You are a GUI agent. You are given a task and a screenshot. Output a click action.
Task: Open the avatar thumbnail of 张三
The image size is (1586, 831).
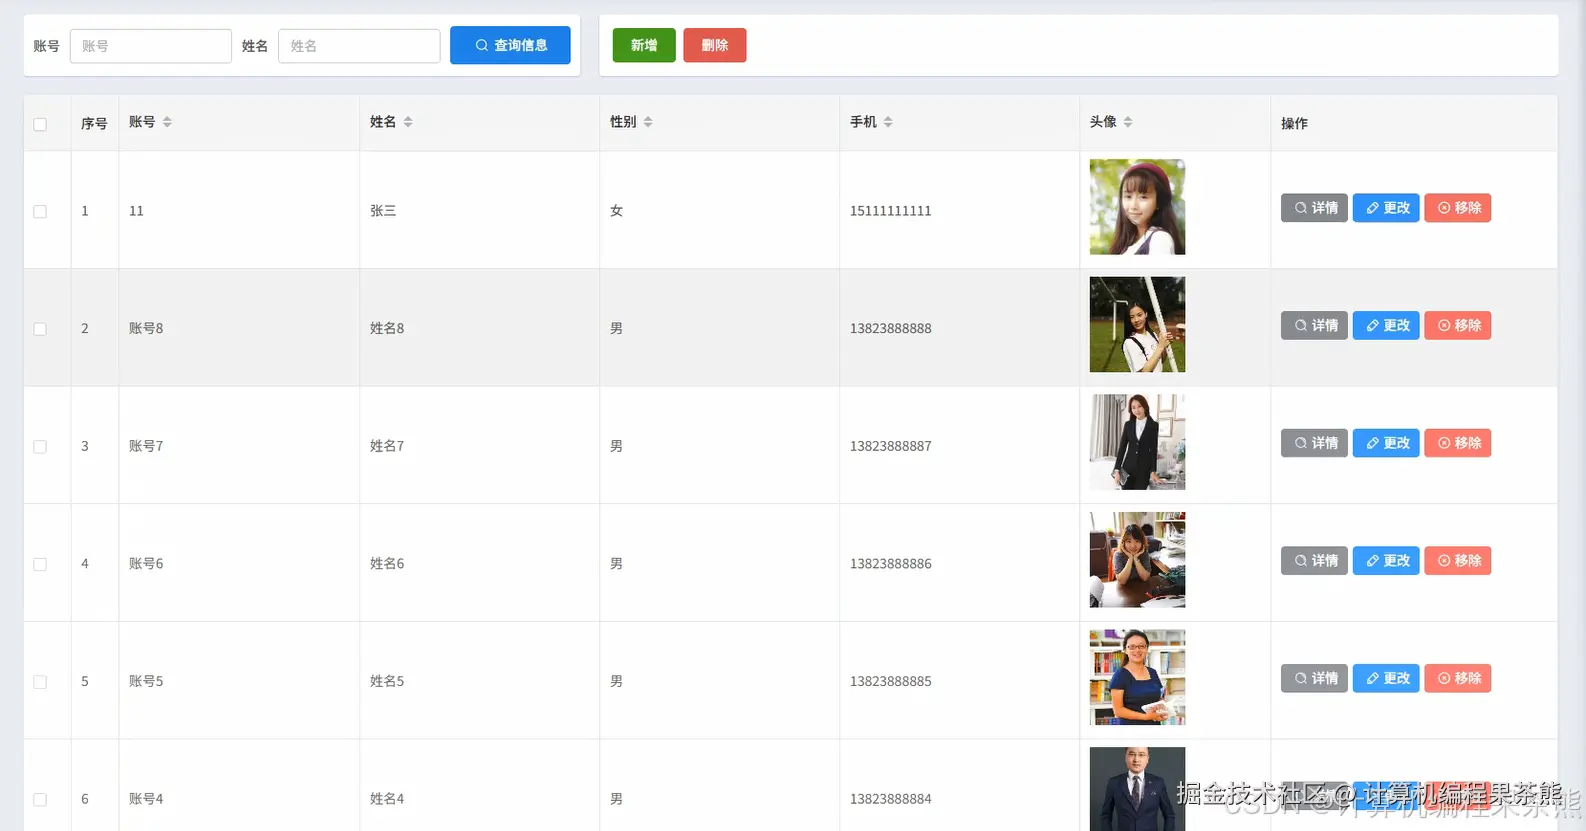click(1137, 207)
